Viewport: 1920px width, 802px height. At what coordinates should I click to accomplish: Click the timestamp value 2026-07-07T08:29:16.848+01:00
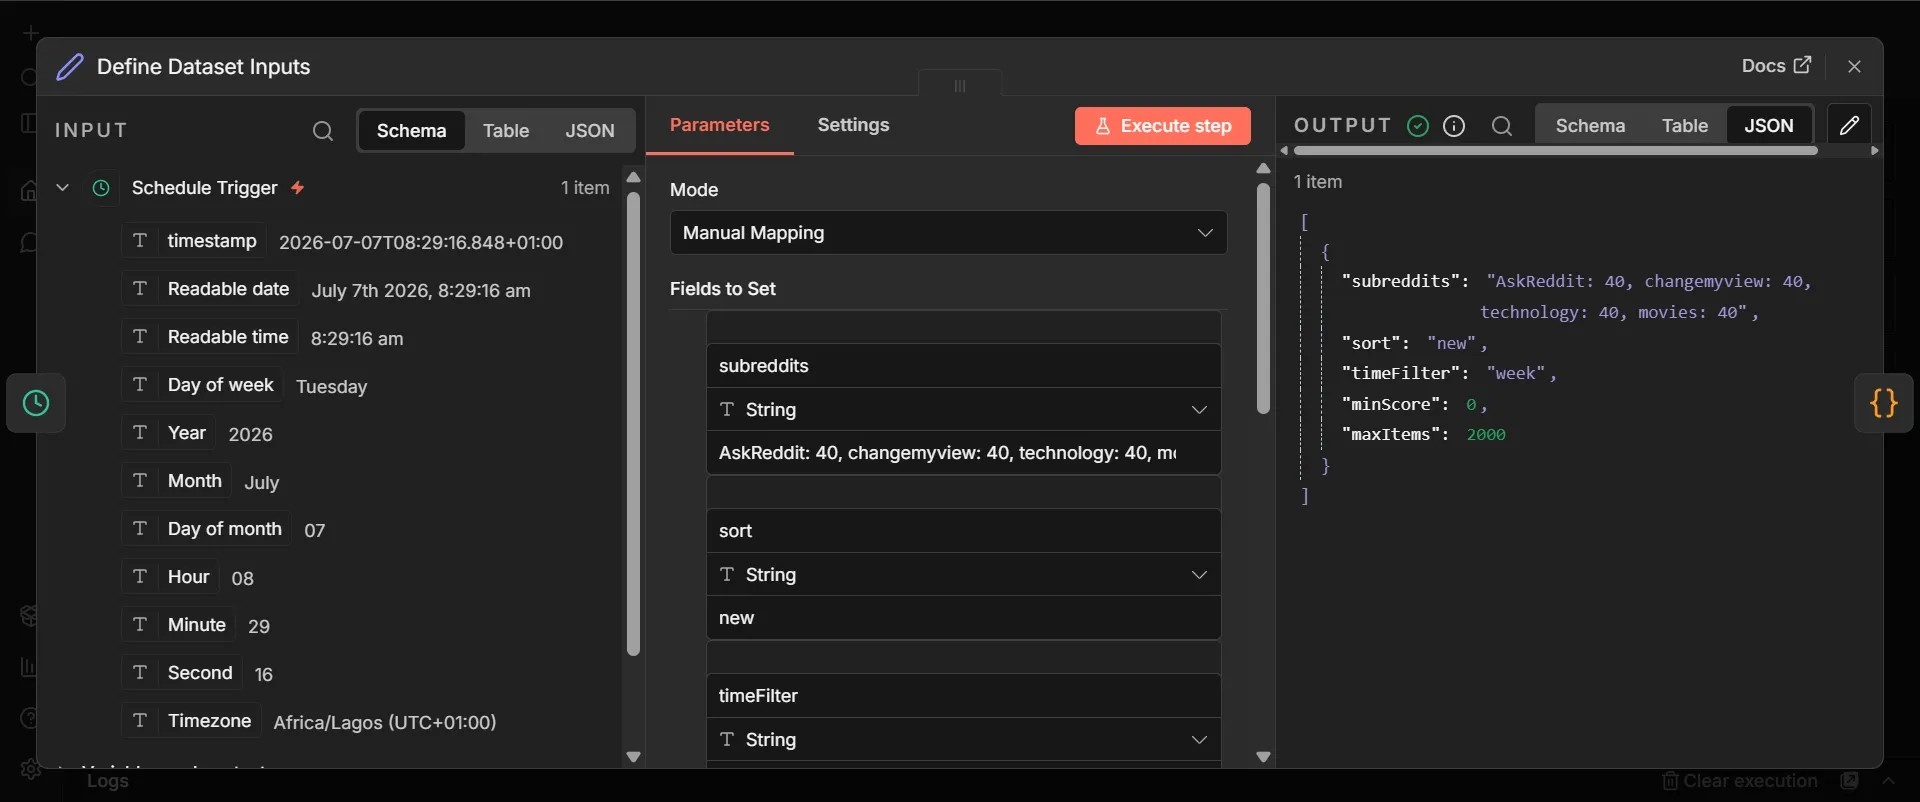[x=421, y=242]
